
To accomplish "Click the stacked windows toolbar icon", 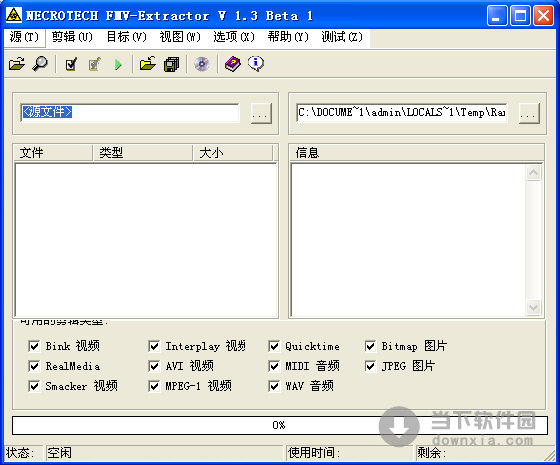I will click(x=171, y=64).
